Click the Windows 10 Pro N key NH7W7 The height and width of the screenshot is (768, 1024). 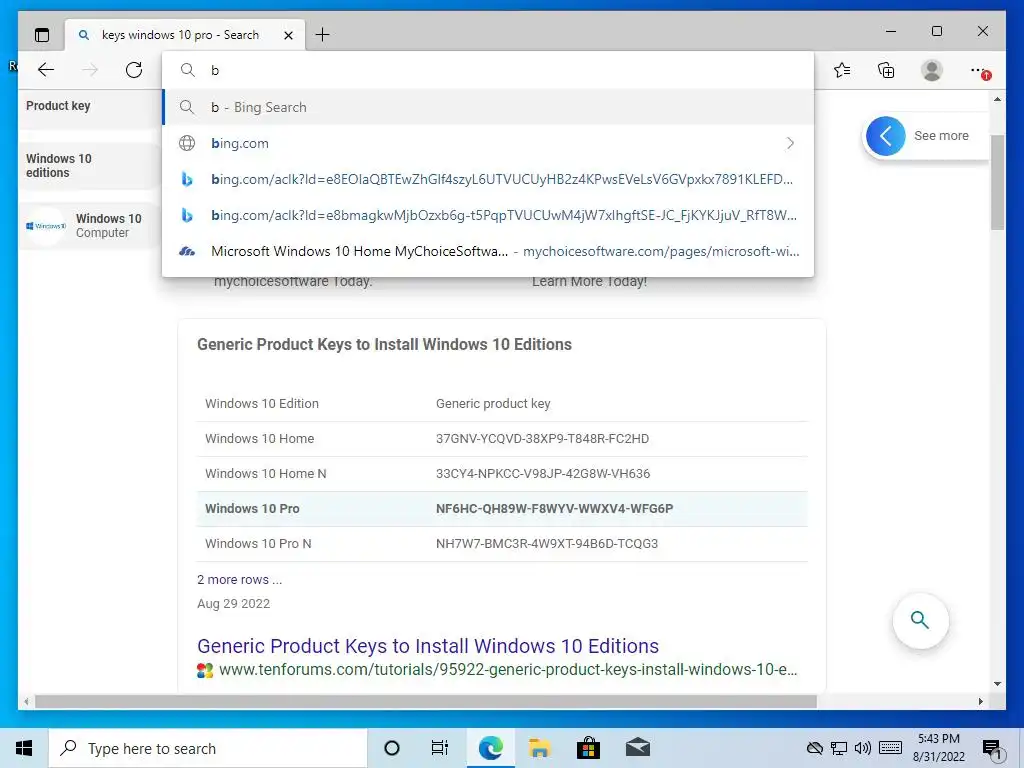[x=547, y=543]
